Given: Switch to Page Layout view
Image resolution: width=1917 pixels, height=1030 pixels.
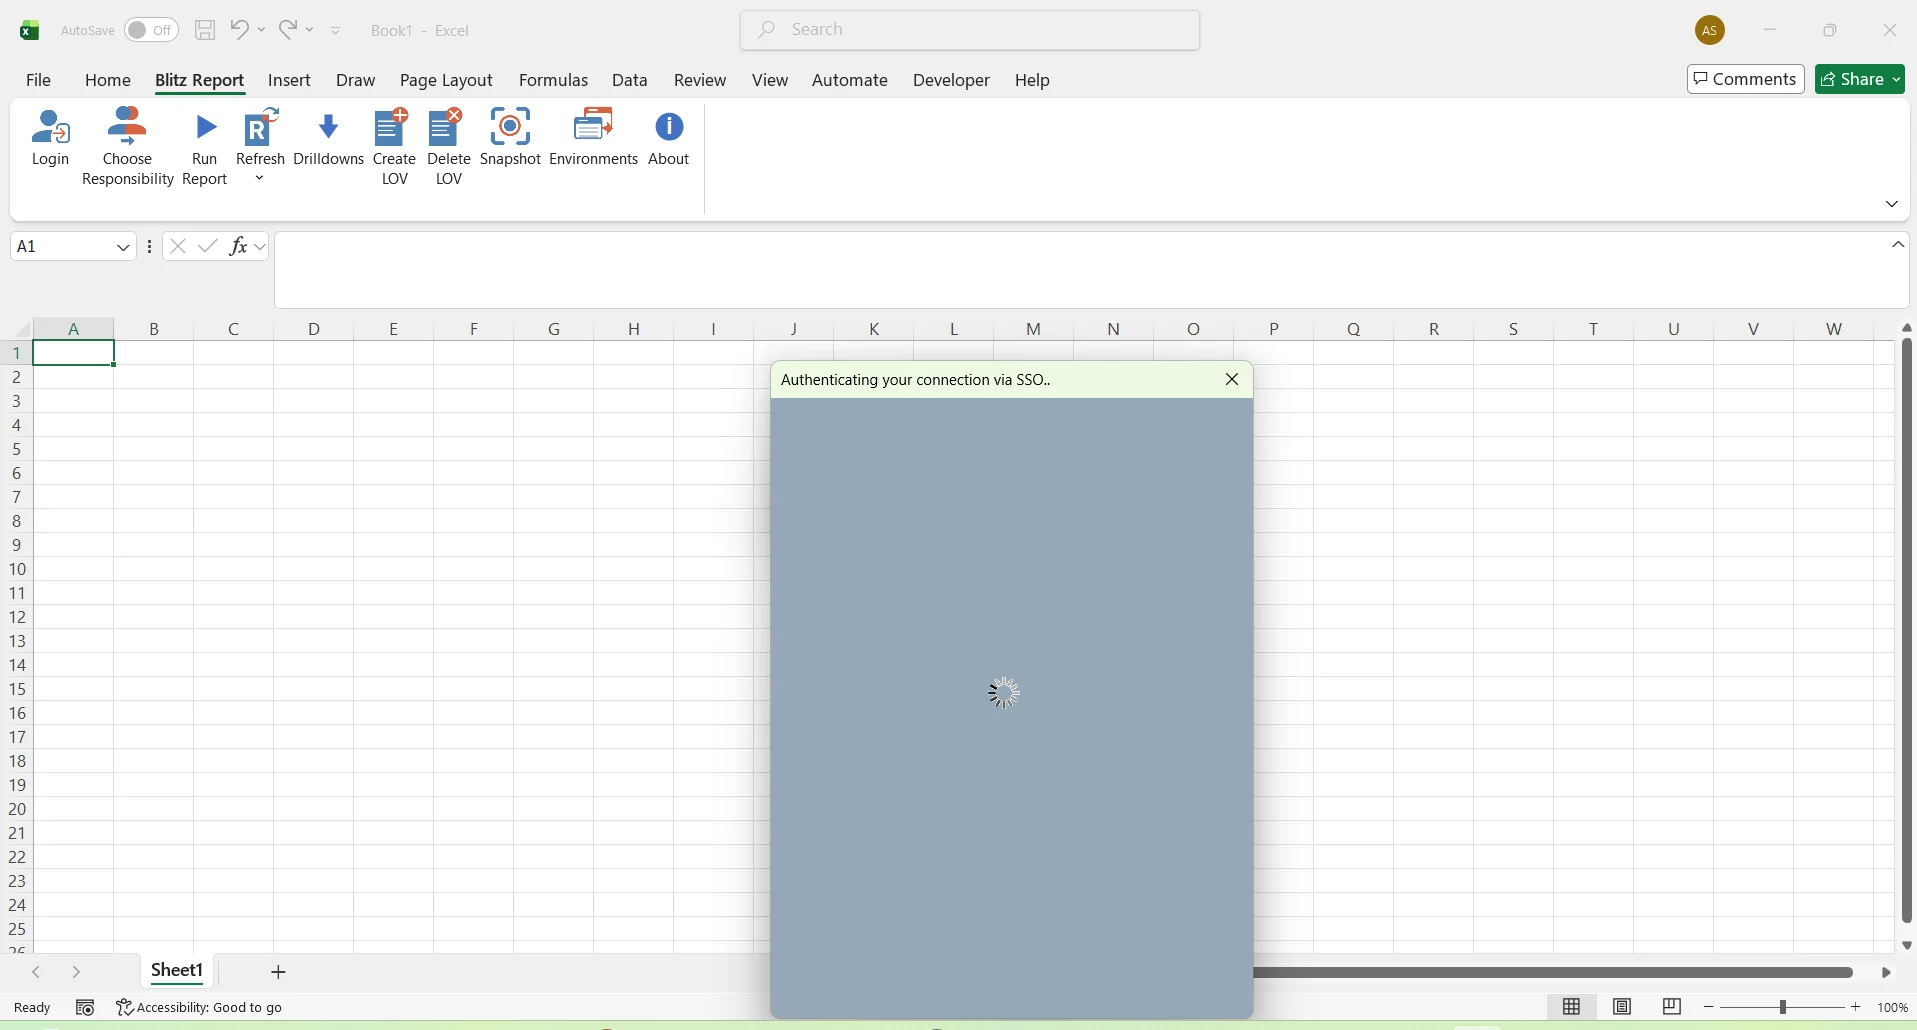Looking at the screenshot, I should coord(1623,1007).
